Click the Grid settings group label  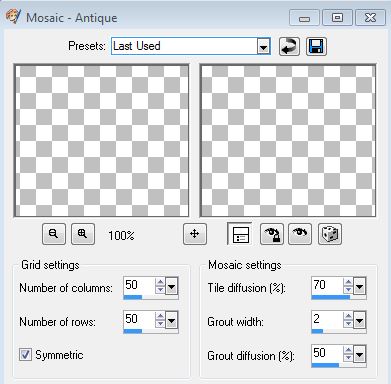(50, 265)
